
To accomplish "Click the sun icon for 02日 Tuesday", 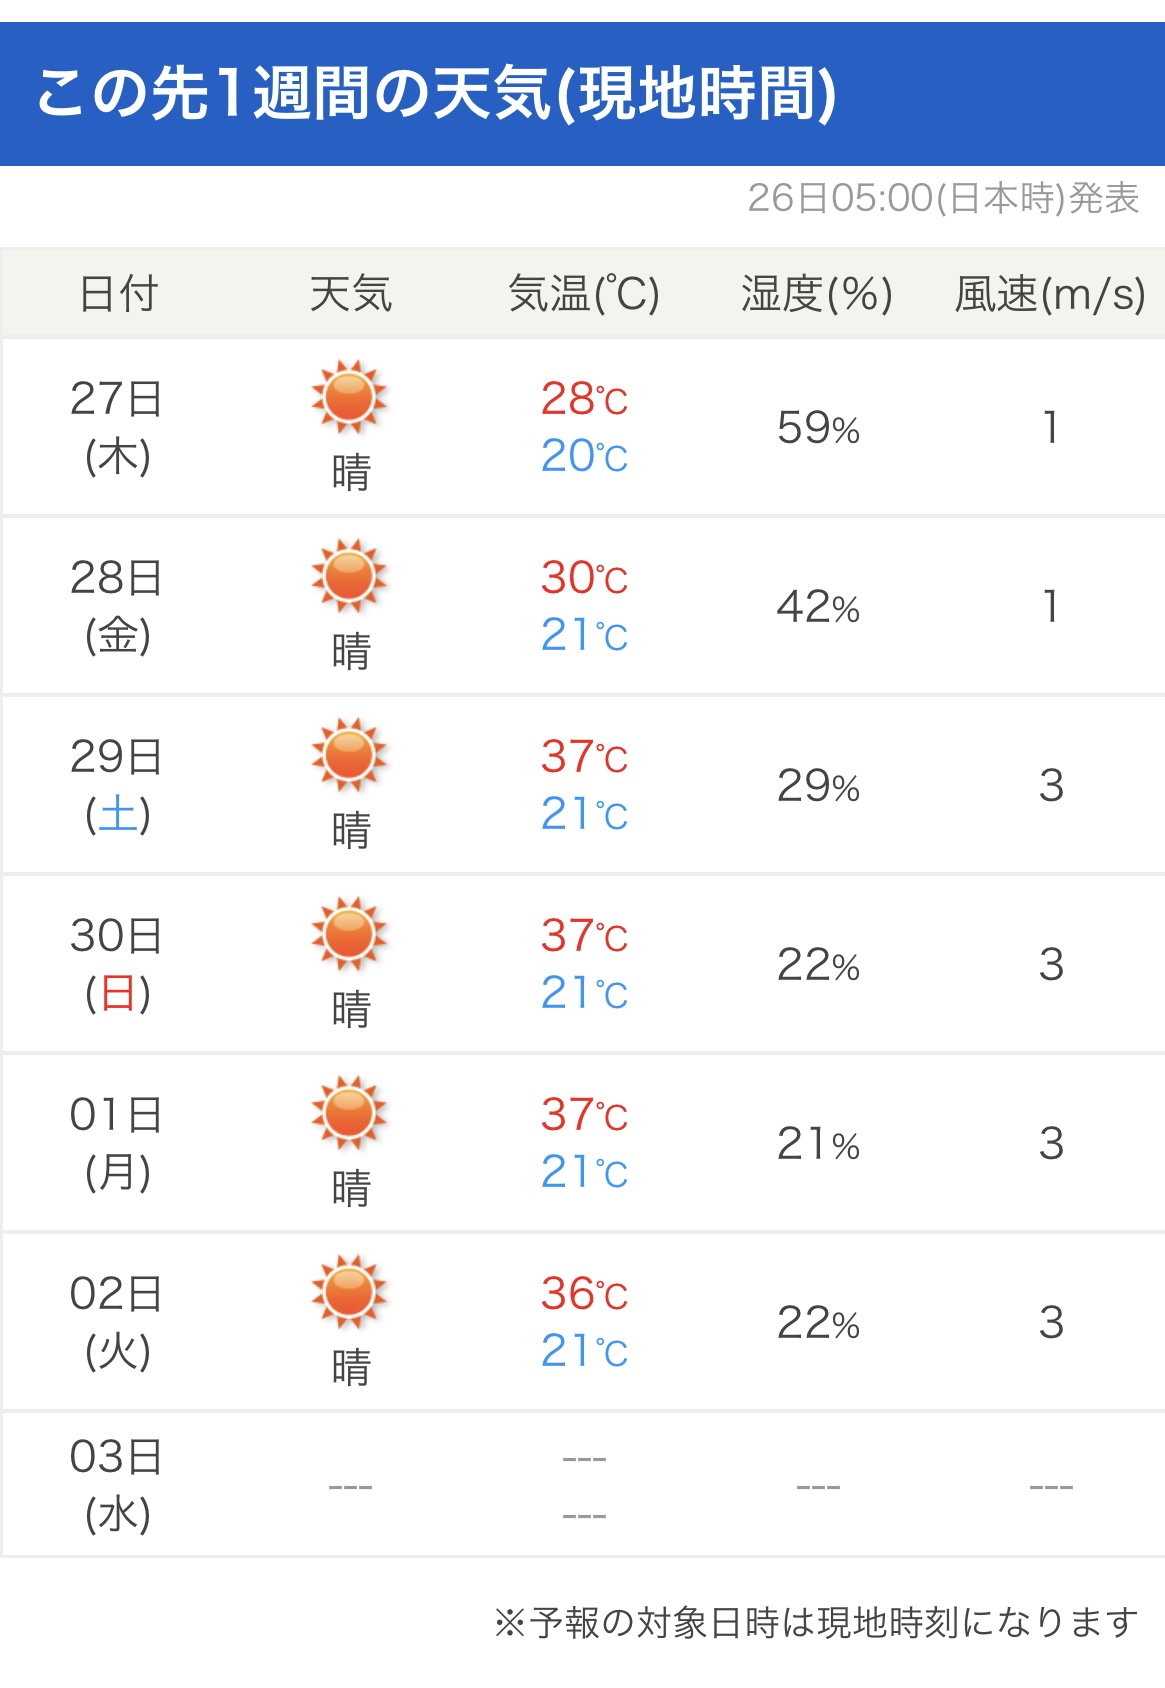I will pos(349,1292).
